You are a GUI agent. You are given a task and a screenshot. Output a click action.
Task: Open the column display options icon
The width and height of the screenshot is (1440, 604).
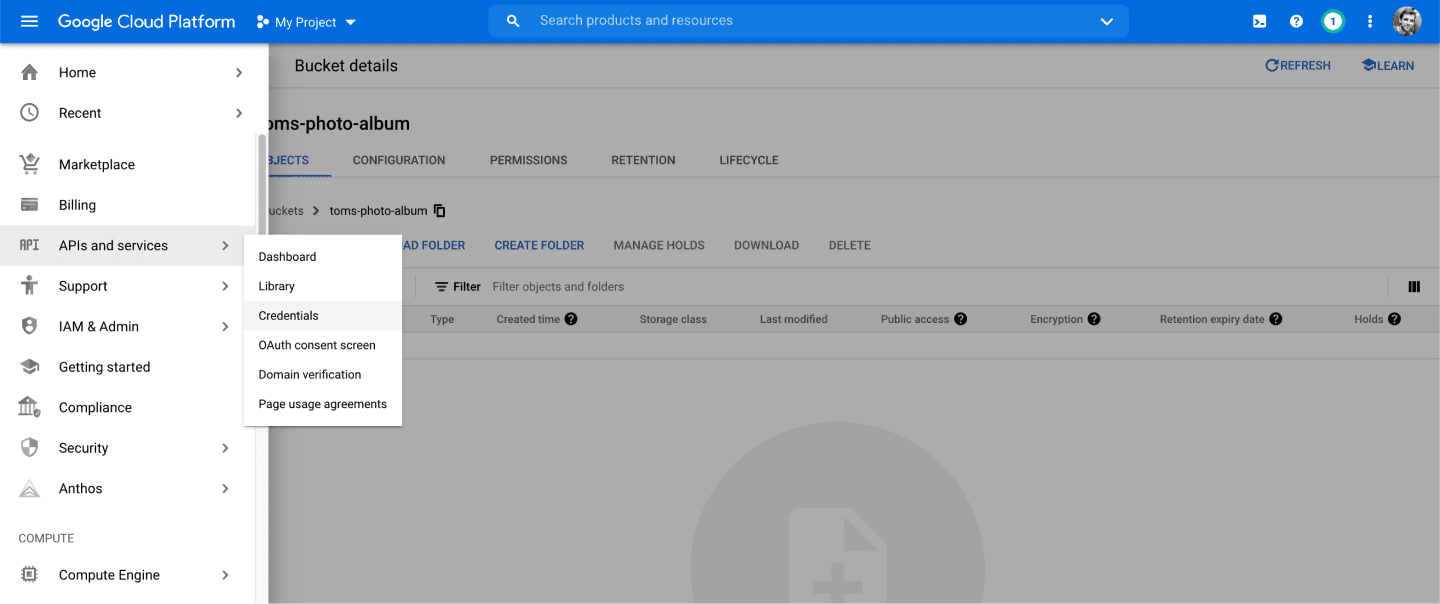[x=1413, y=286]
